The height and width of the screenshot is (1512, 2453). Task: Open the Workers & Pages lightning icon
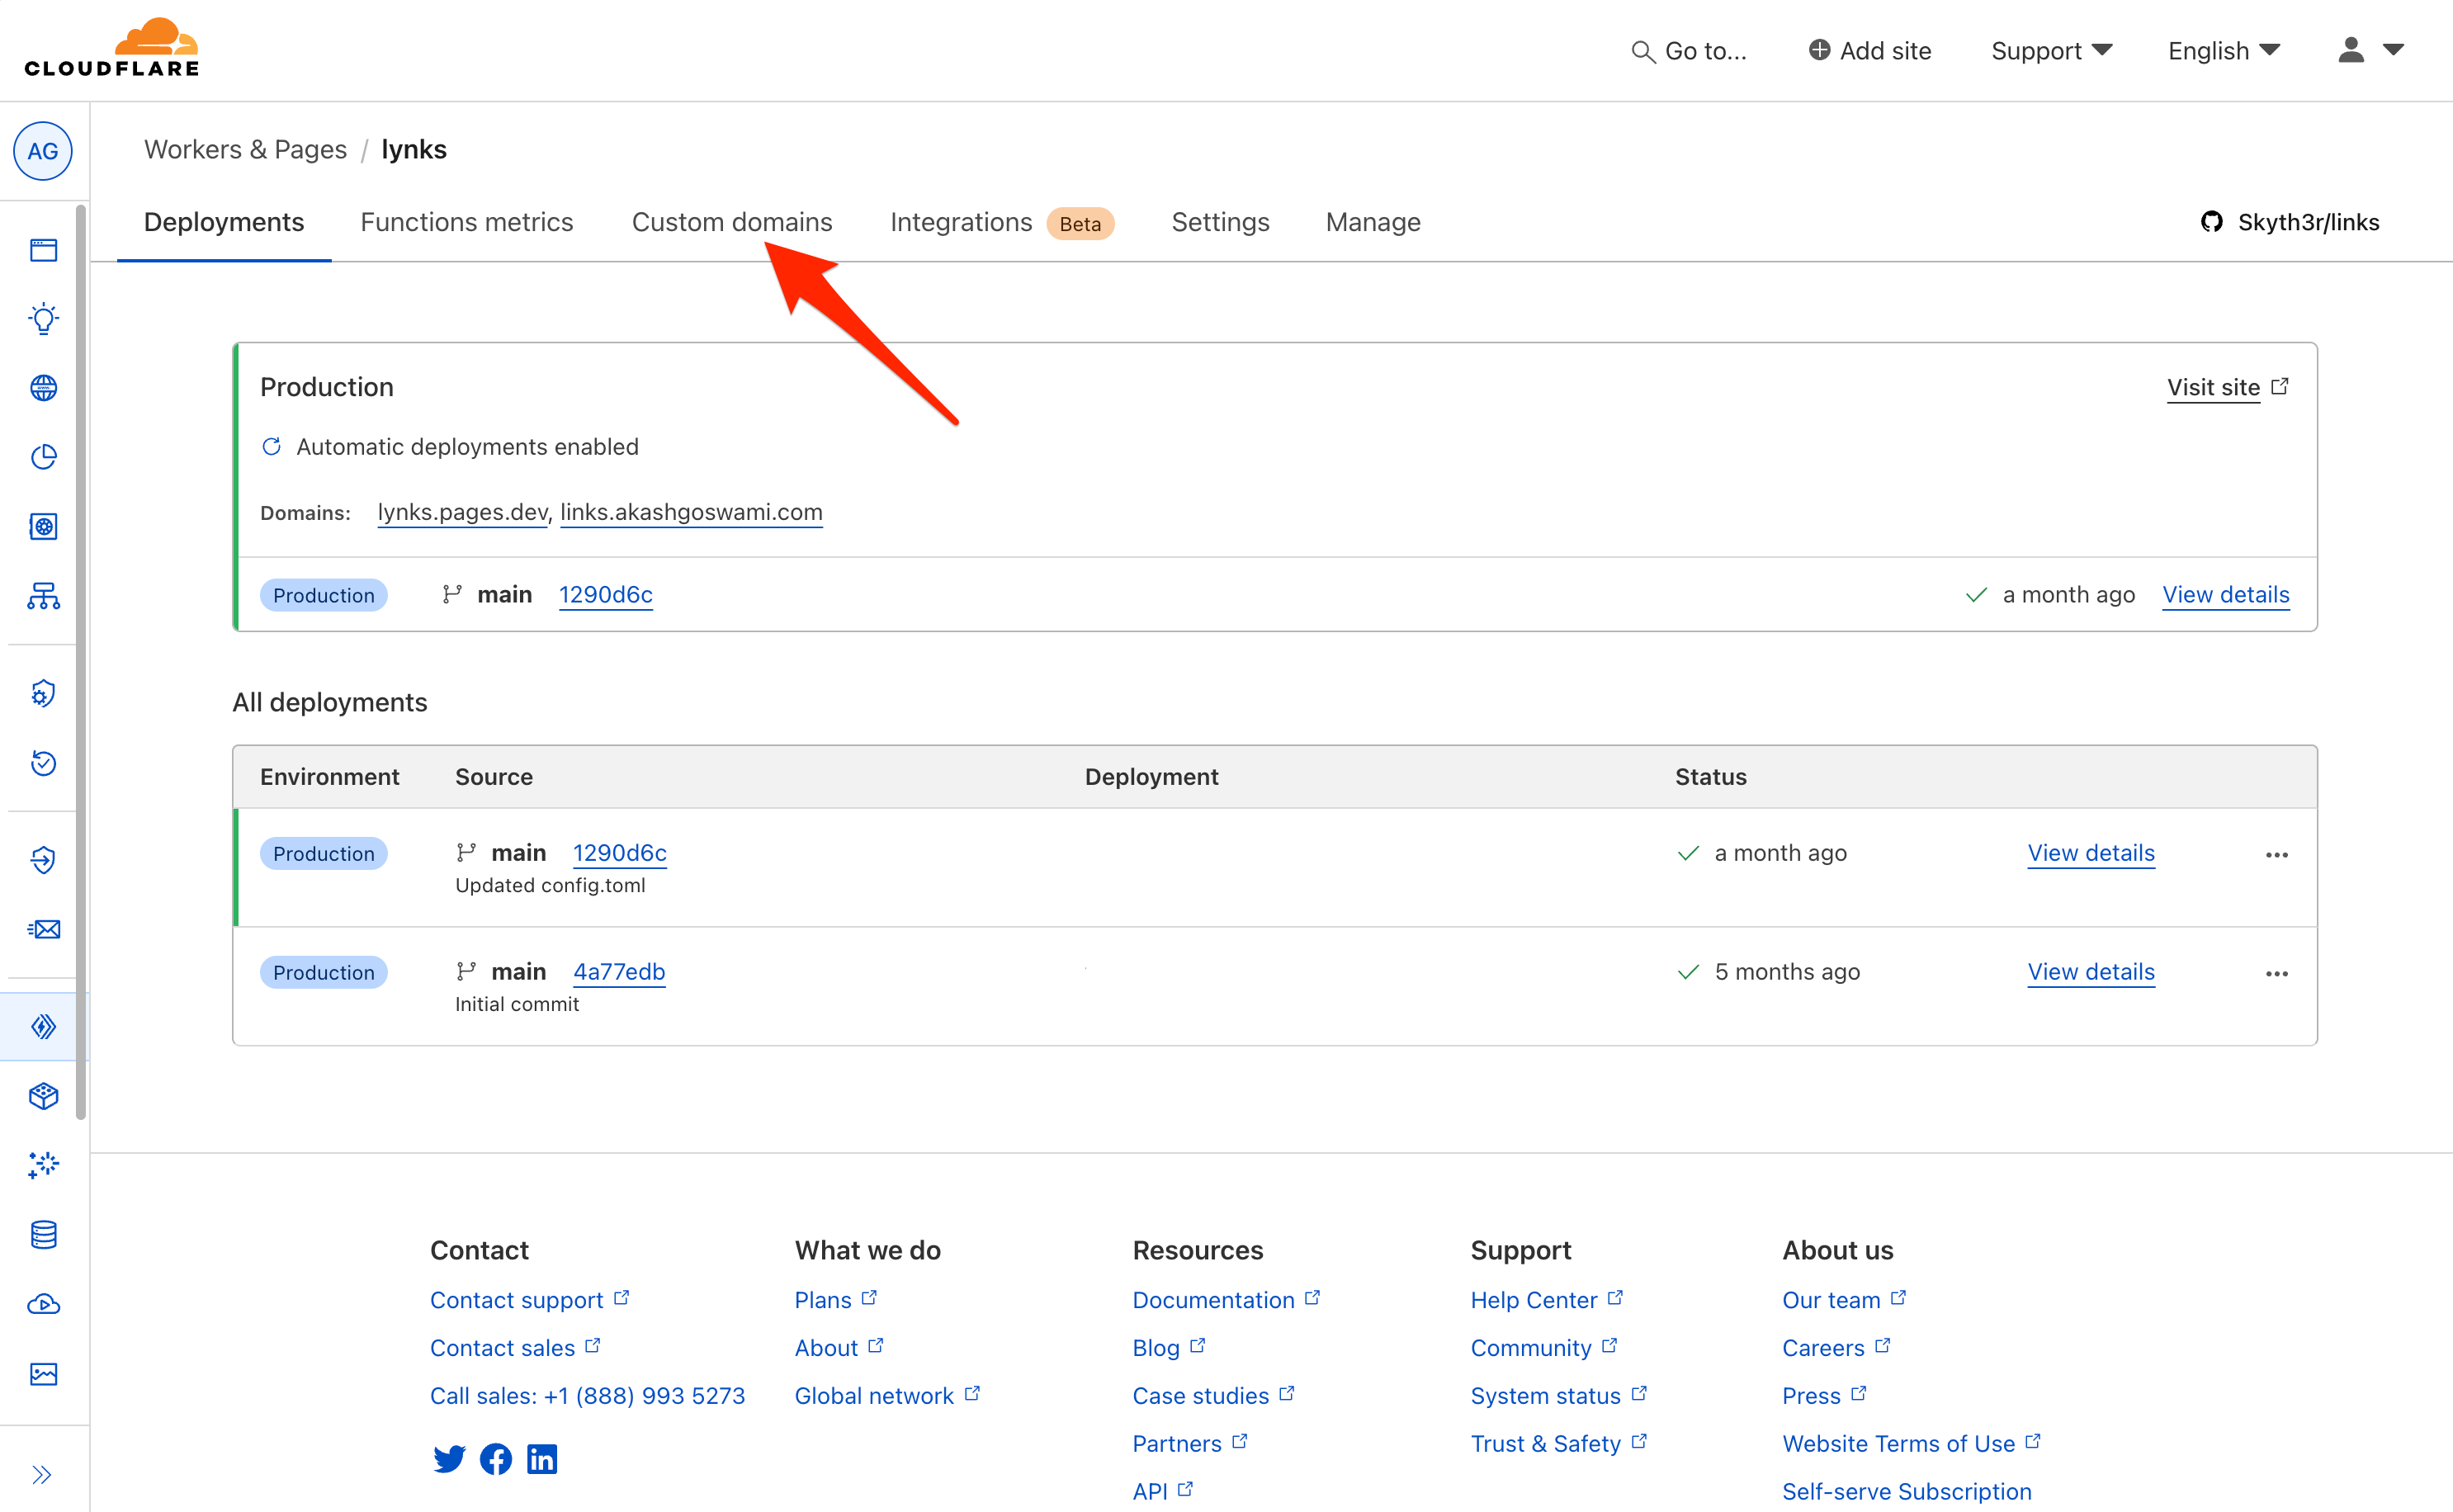click(x=43, y=1025)
